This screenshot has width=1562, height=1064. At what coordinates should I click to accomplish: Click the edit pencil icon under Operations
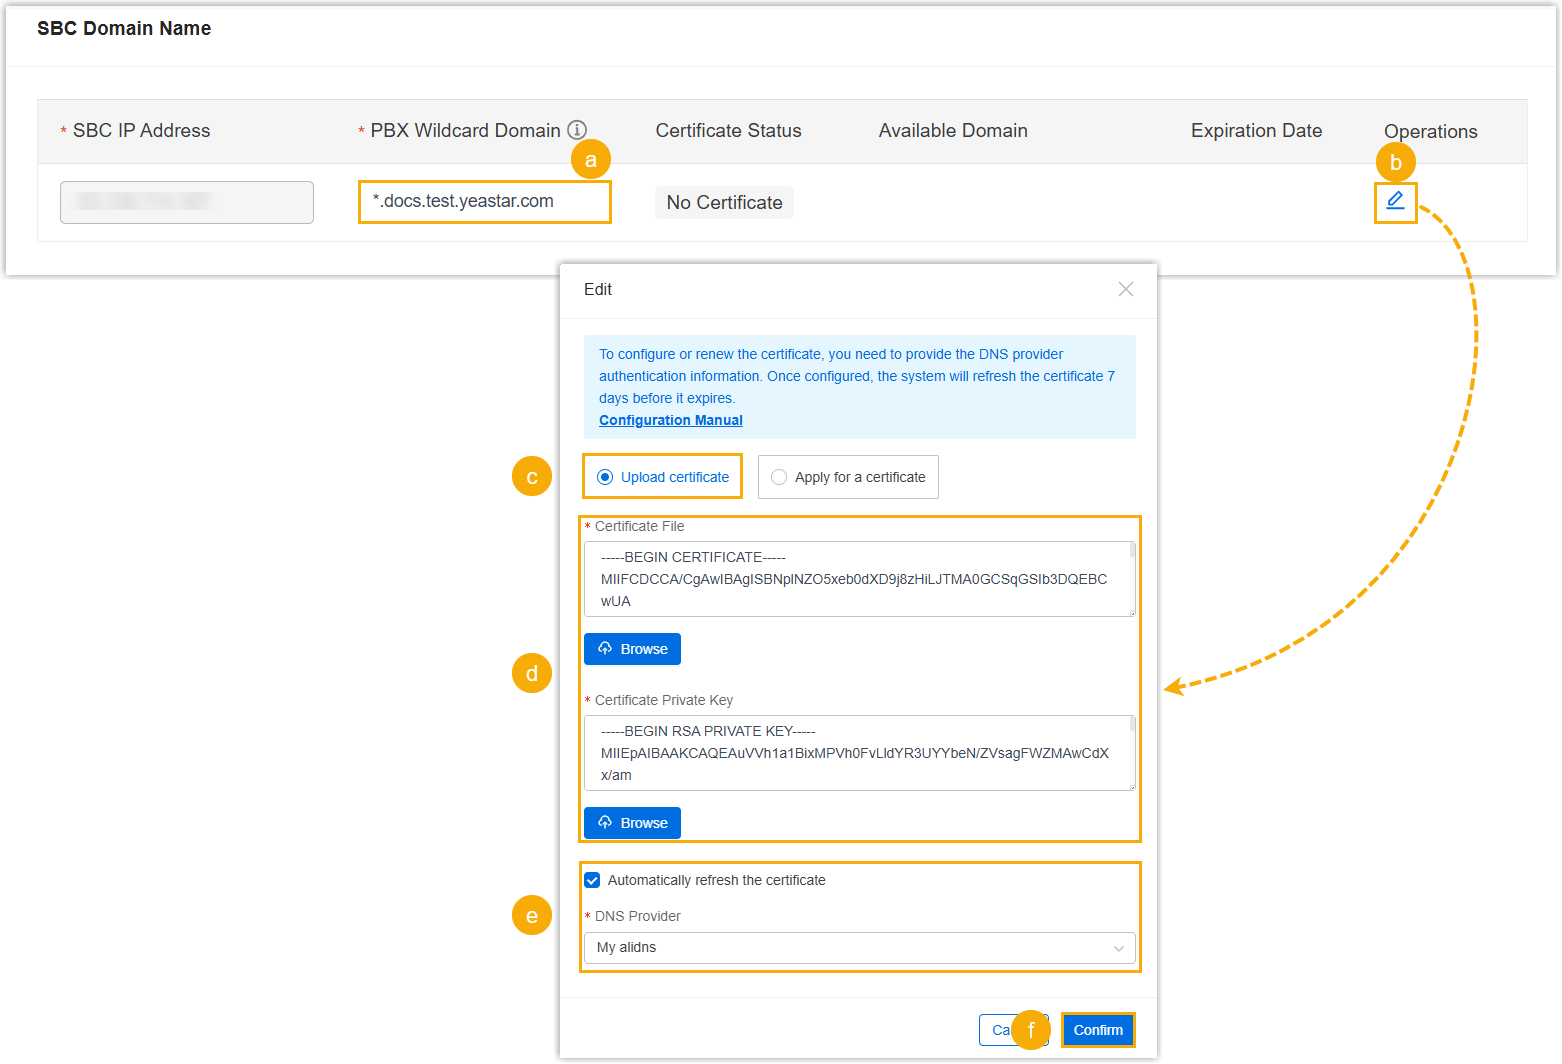[1395, 201]
